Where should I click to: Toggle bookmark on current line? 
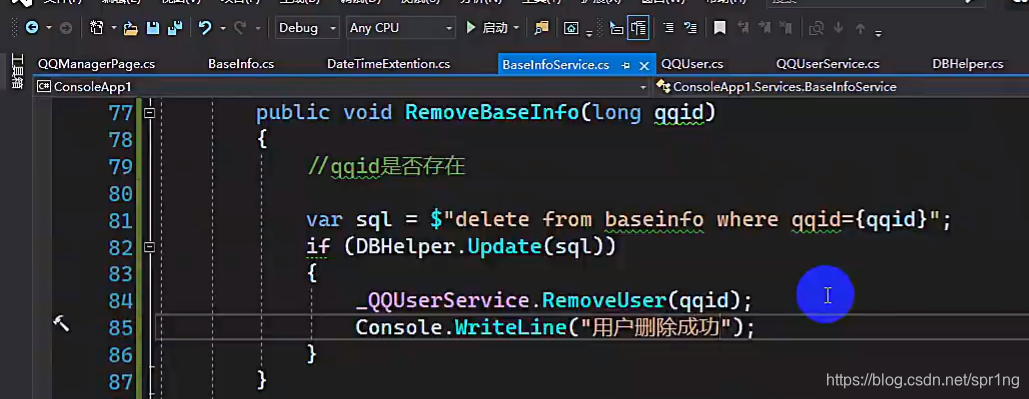[720, 28]
